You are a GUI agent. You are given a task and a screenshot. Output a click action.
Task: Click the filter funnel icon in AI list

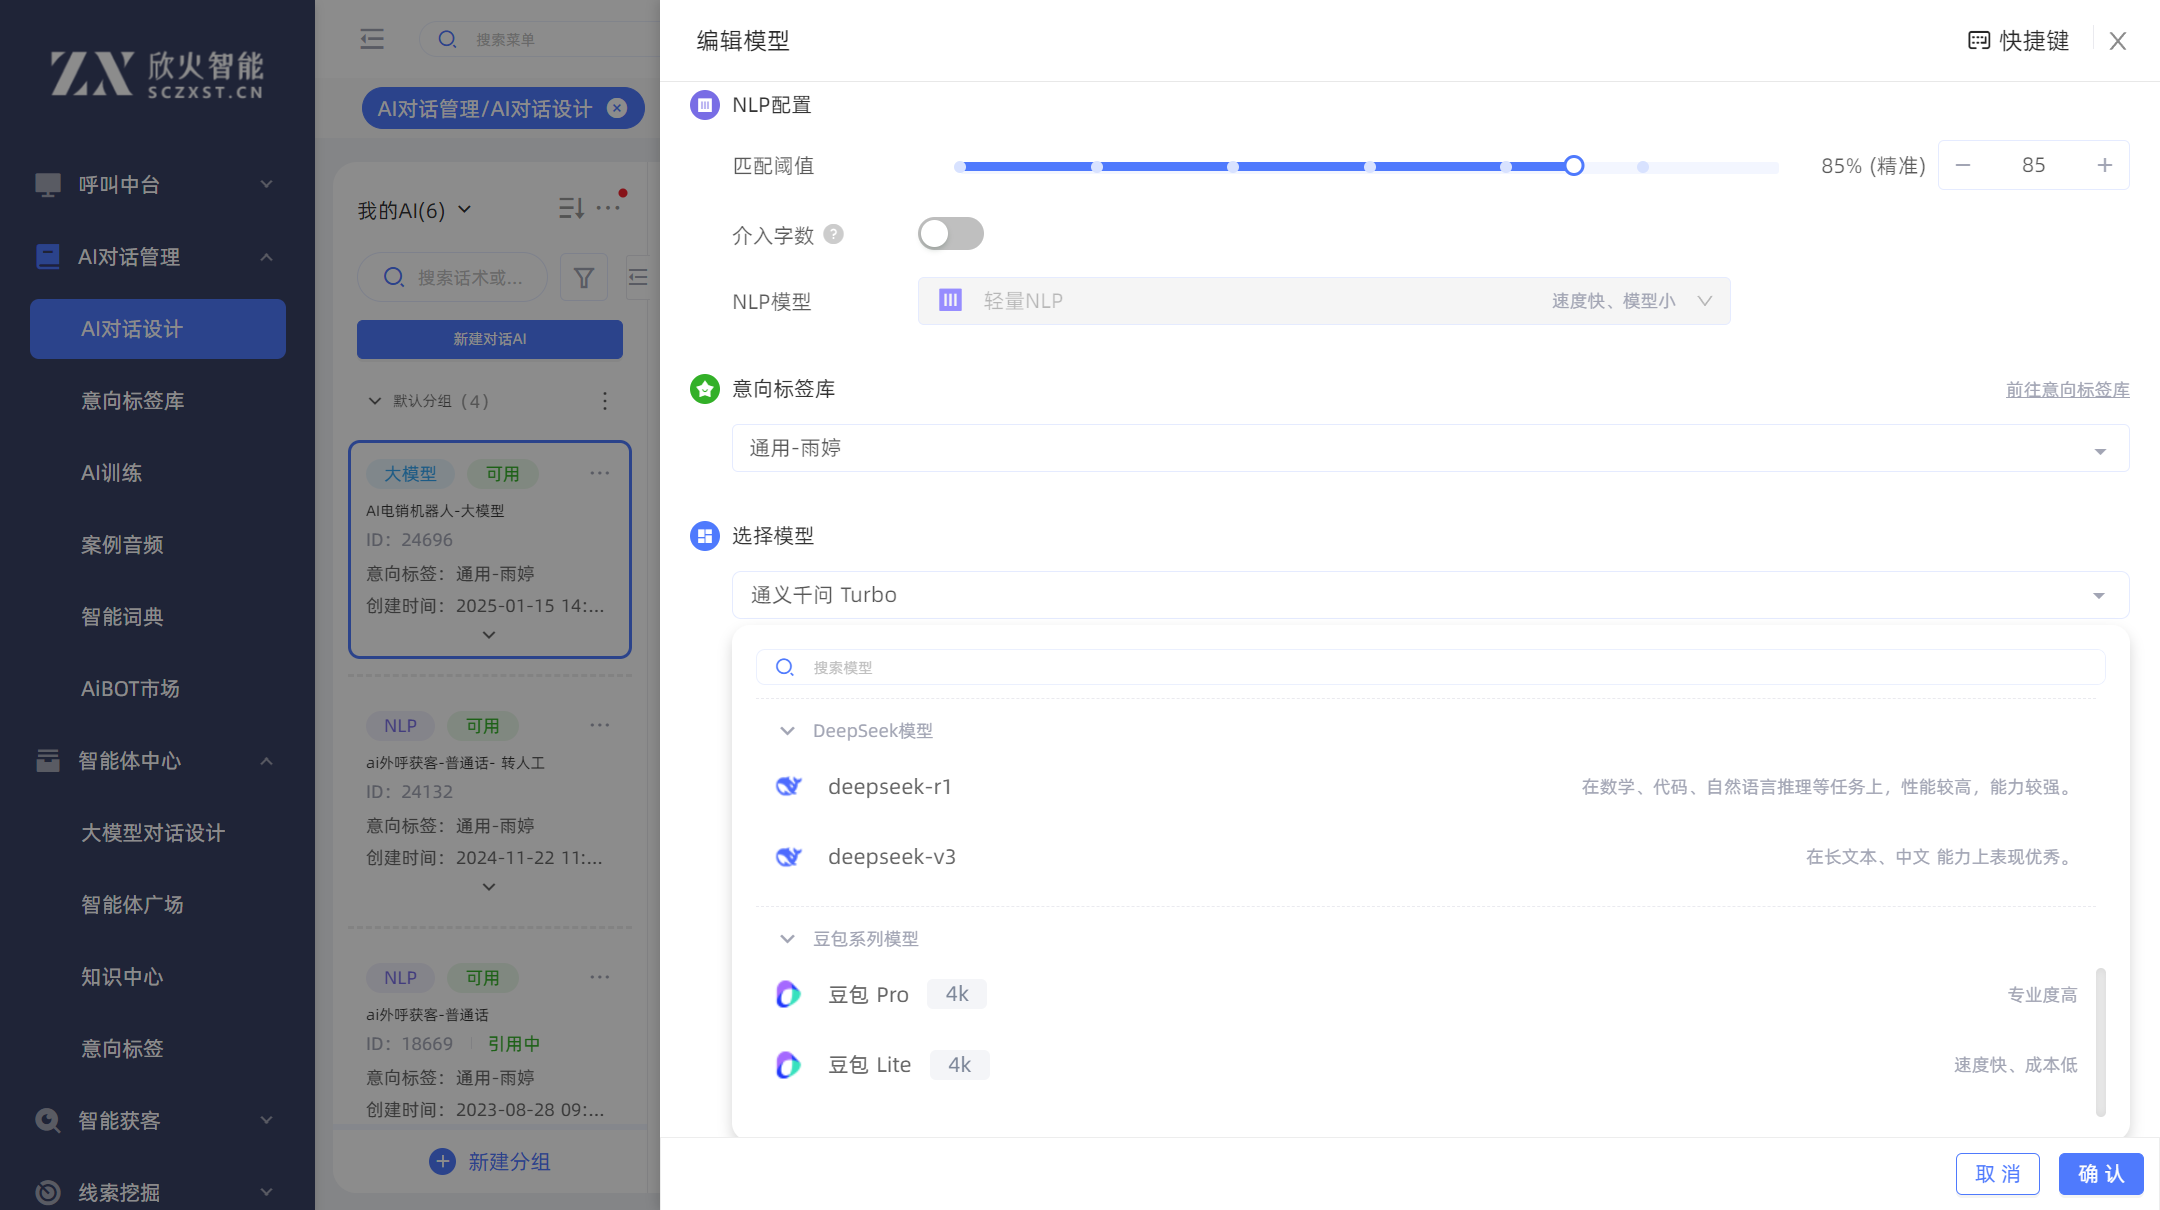coord(584,277)
